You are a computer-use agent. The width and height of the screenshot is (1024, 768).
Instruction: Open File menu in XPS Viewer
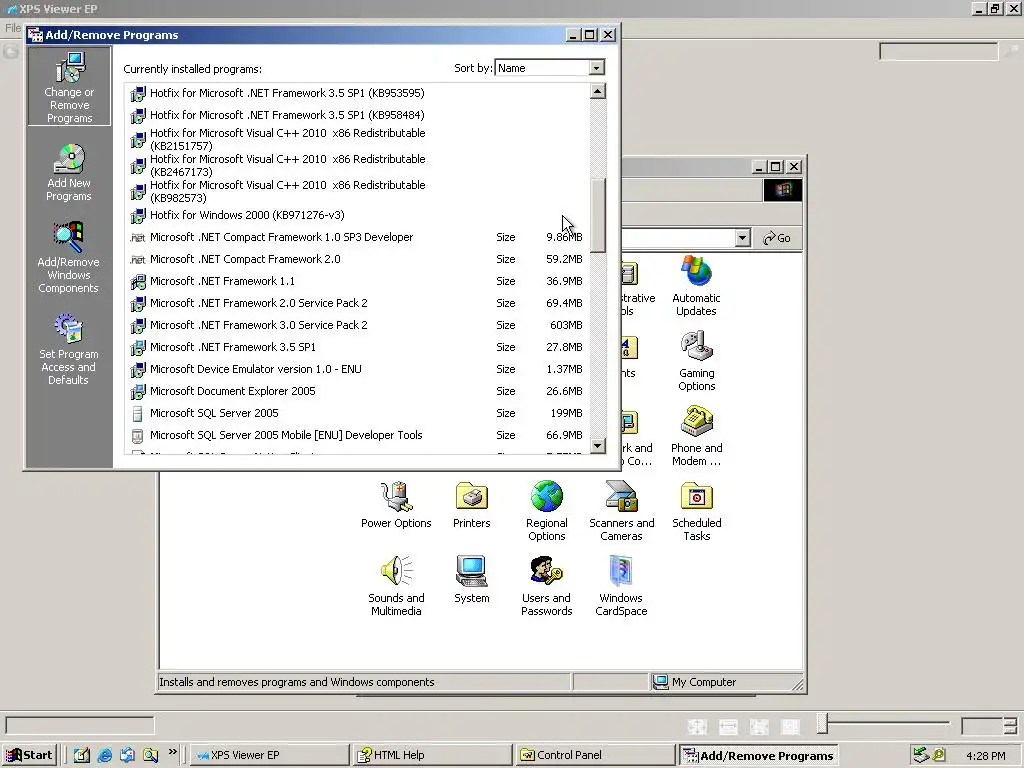click(x=13, y=27)
